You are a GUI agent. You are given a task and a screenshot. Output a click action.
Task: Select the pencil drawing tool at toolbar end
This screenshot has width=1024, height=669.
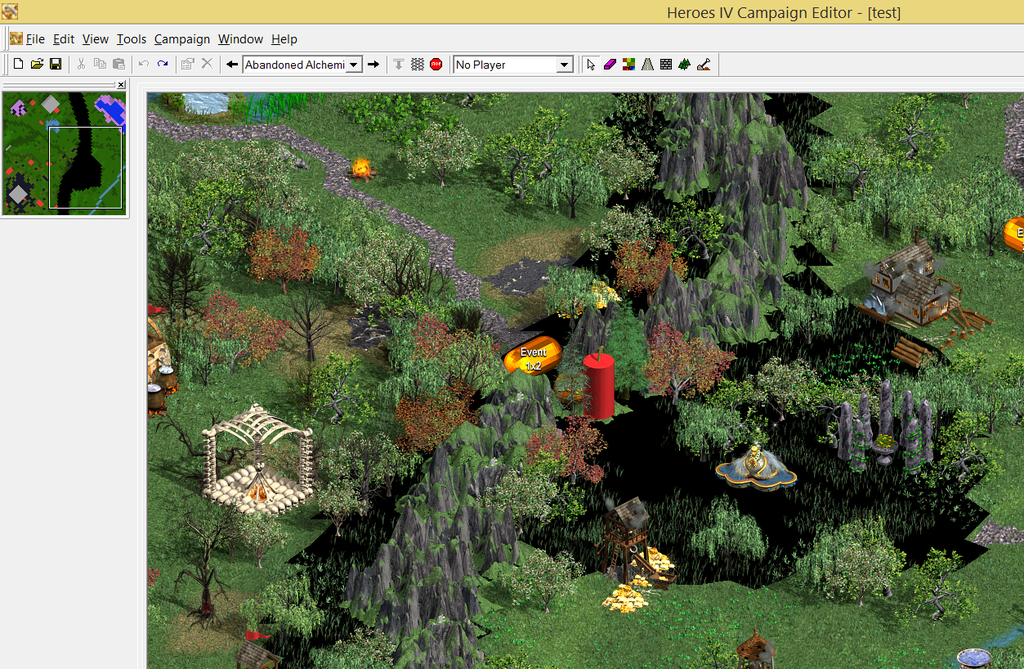(703, 64)
